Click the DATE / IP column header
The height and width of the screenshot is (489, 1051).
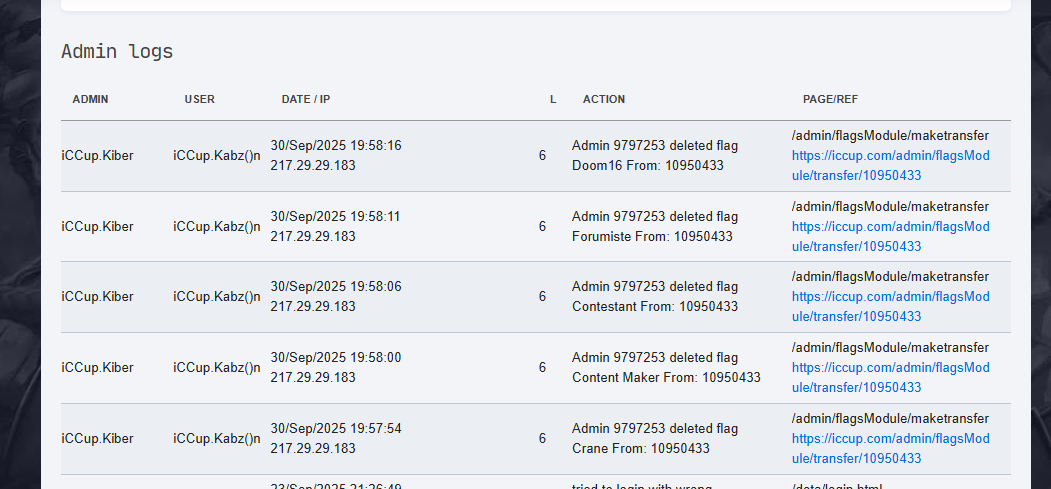(306, 99)
